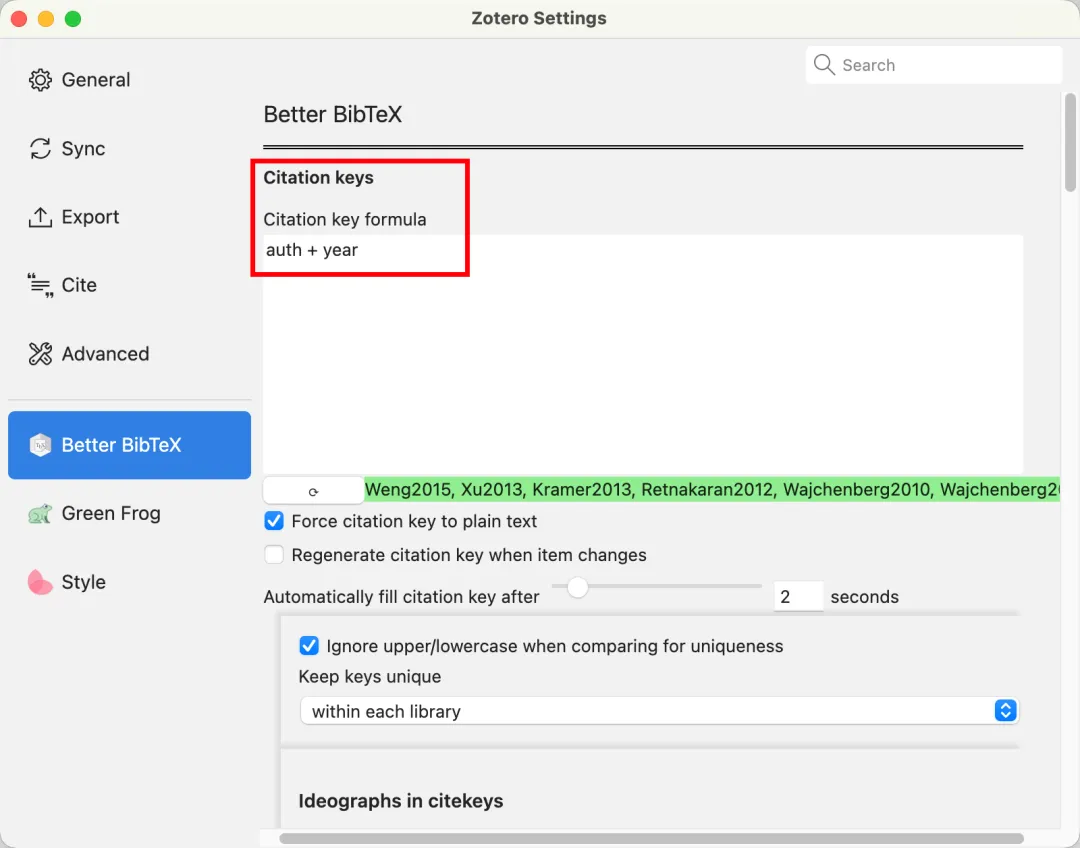
Task: Enable Regenerate citation key when item changes
Action: [274, 555]
